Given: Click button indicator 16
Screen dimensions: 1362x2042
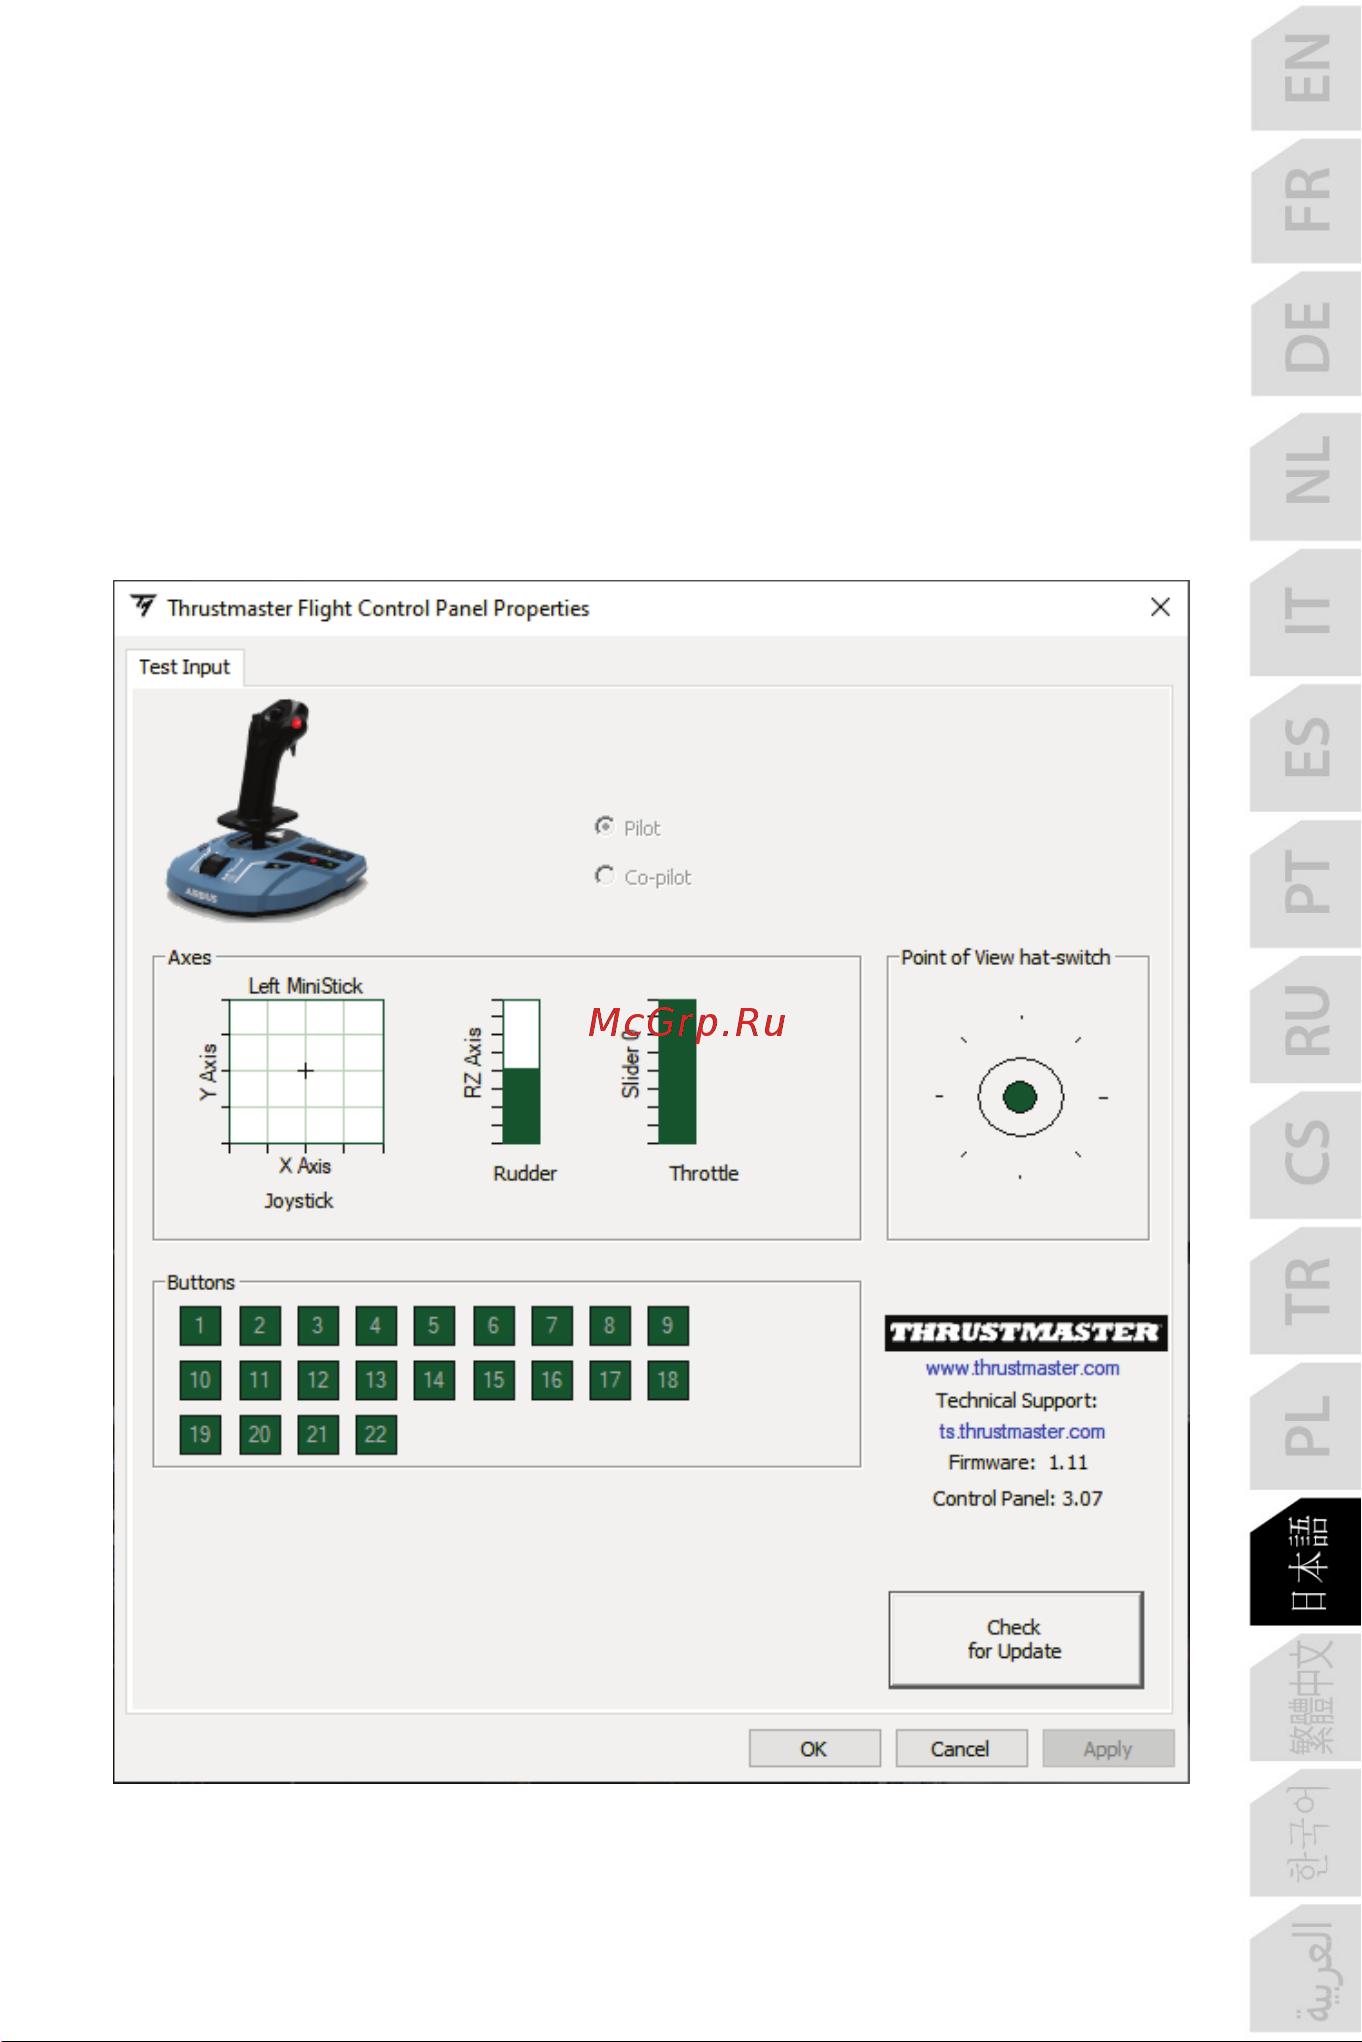Looking at the screenshot, I should pos(551,1380).
